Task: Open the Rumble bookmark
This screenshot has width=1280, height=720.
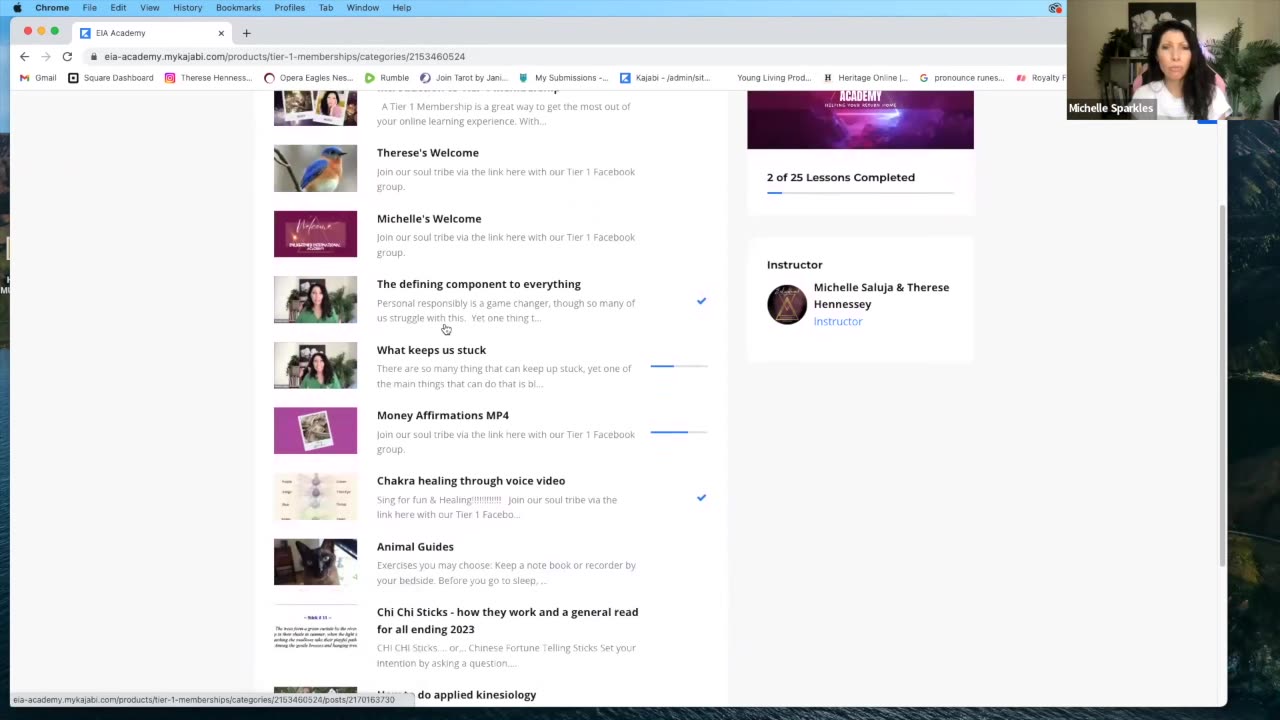Action: [386, 78]
